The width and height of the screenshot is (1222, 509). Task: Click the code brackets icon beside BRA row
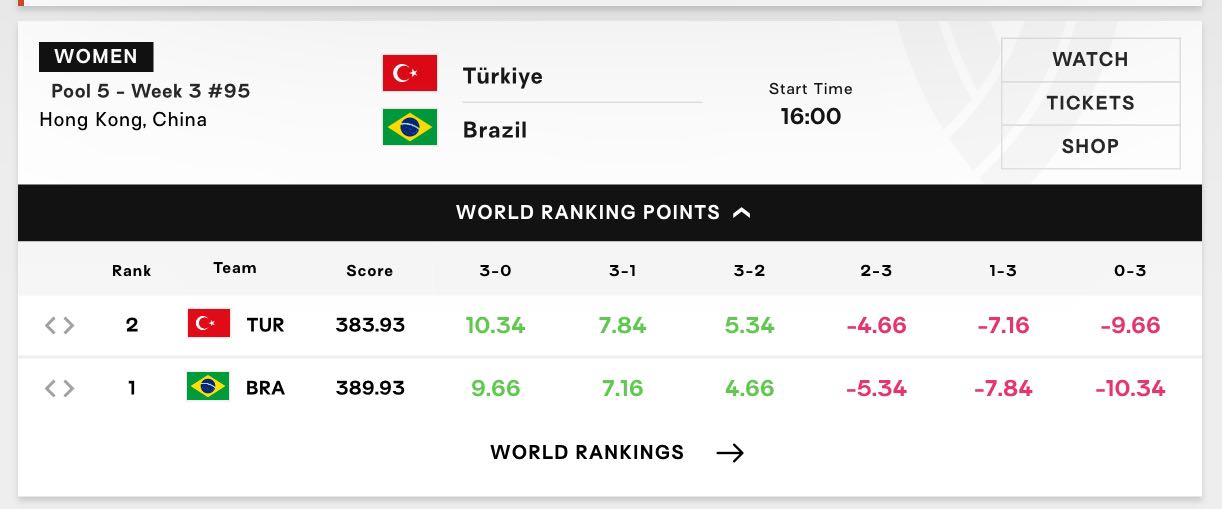(60, 388)
